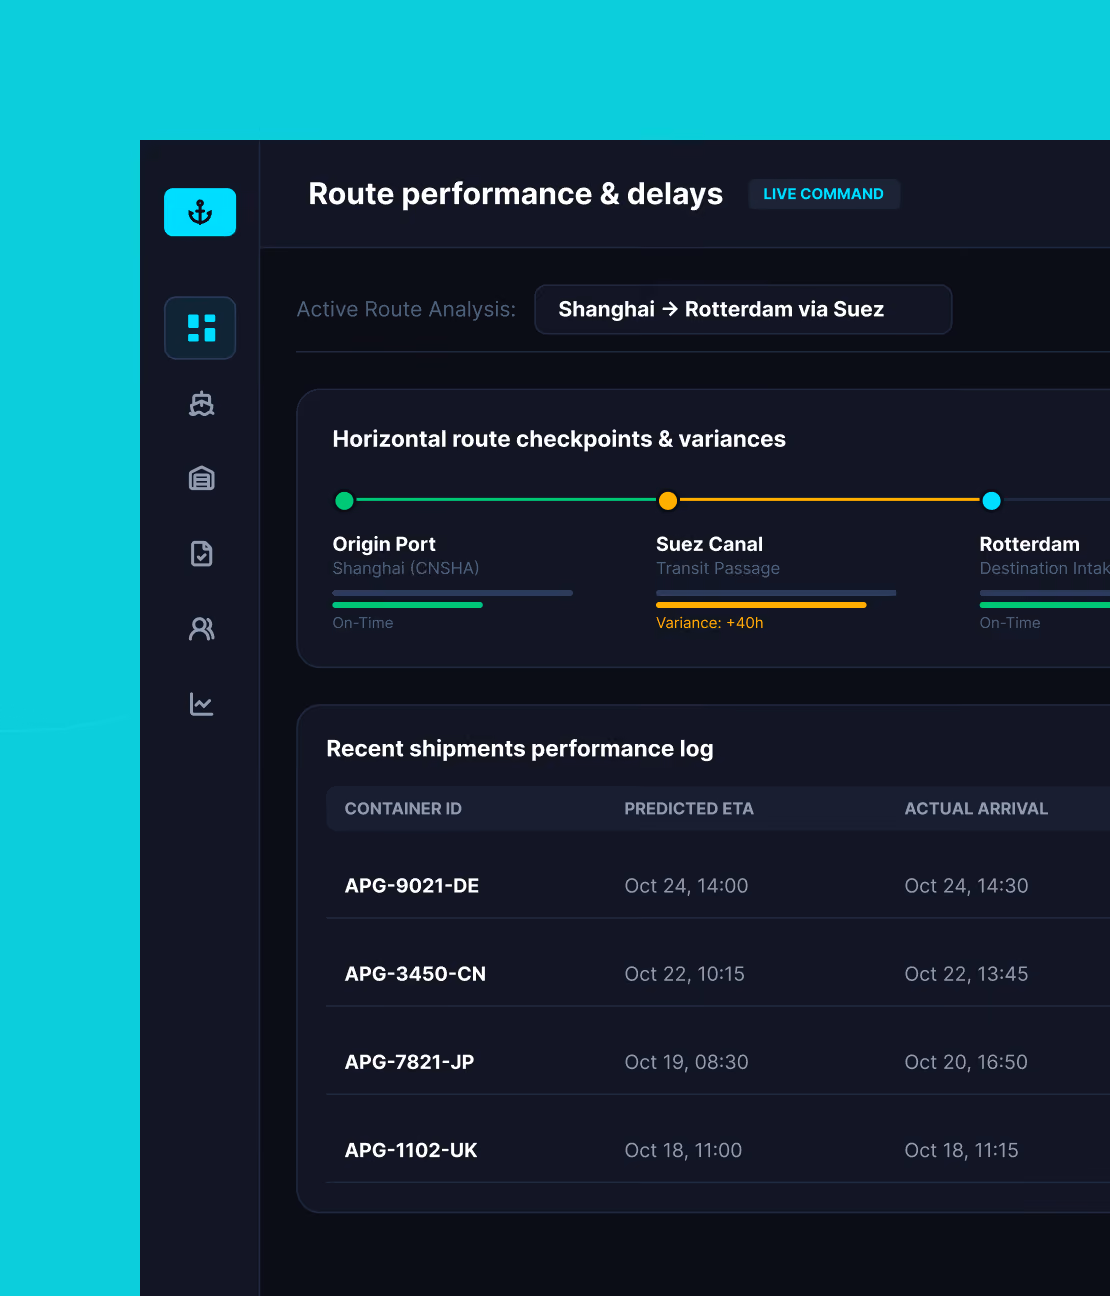The width and height of the screenshot is (1110, 1296).
Task: Click the Route performance & delays heading
Action: tap(515, 194)
